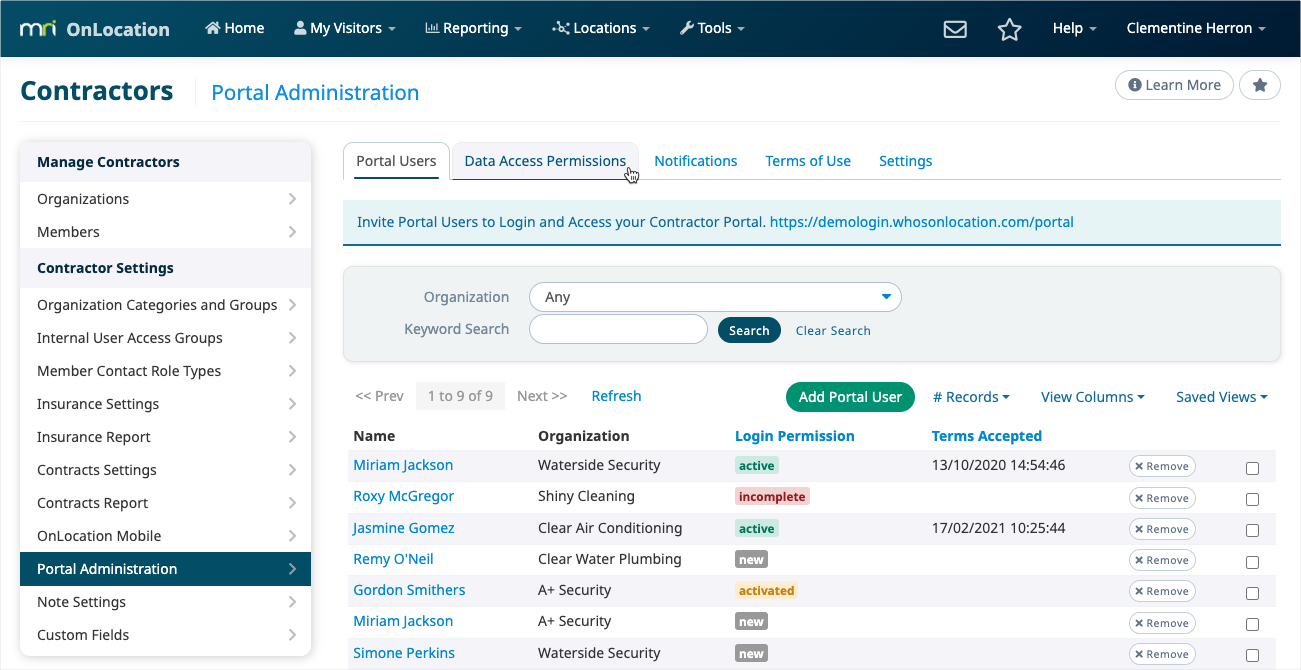
Task: Open Gordon Smithers user name link
Action: (409, 590)
